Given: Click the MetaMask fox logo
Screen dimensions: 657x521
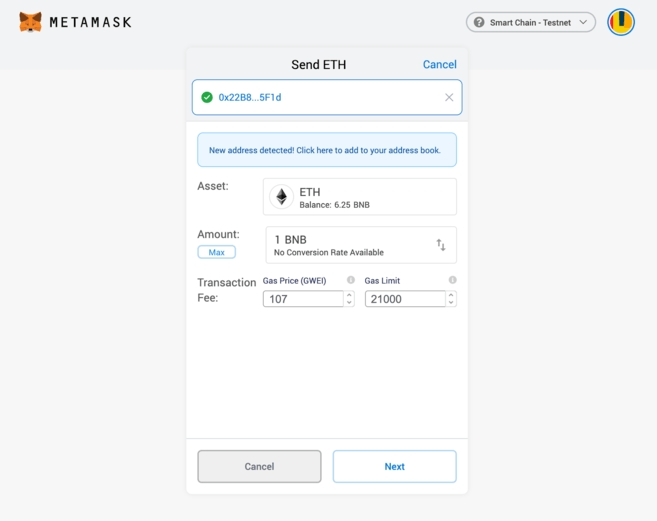Looking at the screenshot, I should [x=31, y=21].
